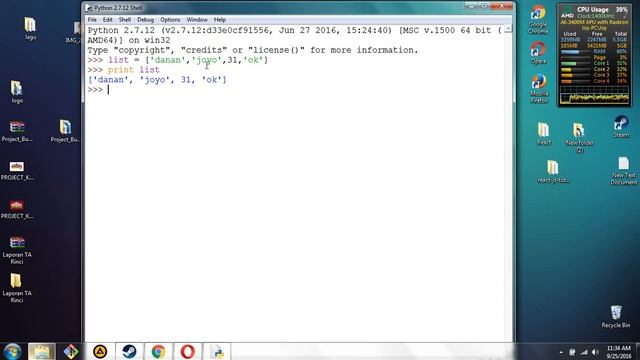Click the shell scrollbar up arrow
Viewport: 640px width, 360px height.
(x=508, y=29)
